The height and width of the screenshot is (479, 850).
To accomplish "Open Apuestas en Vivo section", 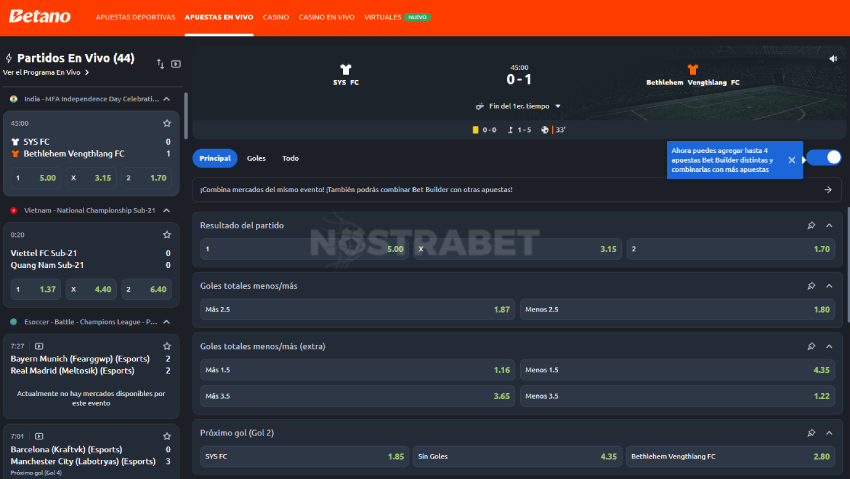I will [219, 17].
